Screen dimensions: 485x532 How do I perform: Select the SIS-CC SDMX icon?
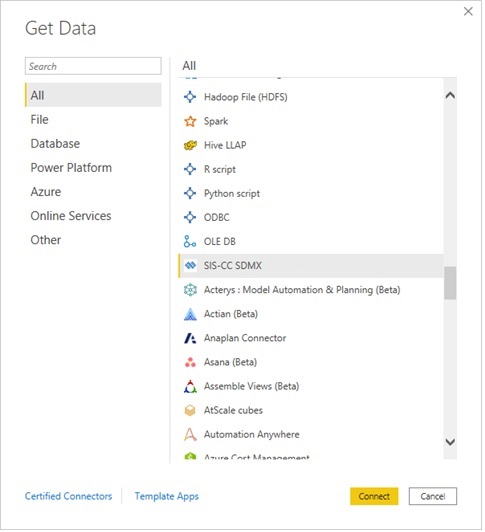(190, 266)
